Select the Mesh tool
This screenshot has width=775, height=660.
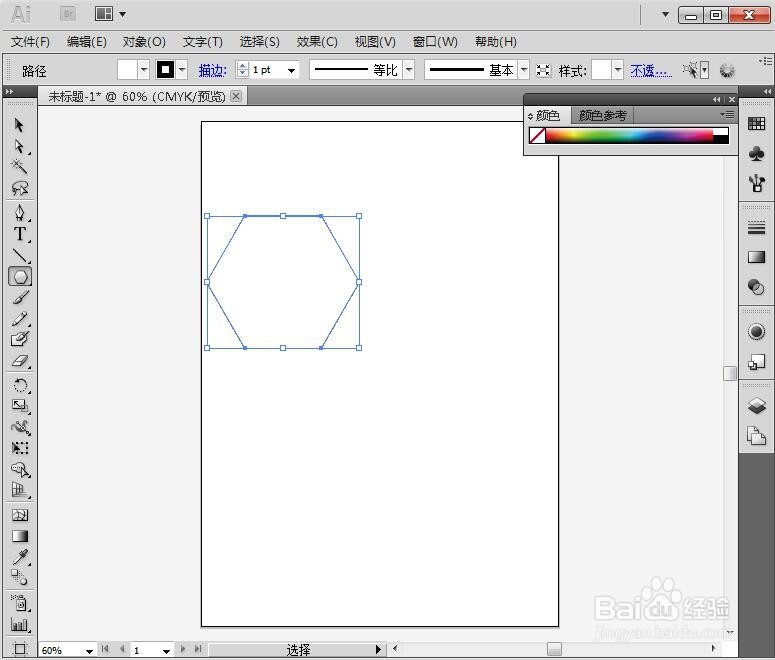[20, 515]
